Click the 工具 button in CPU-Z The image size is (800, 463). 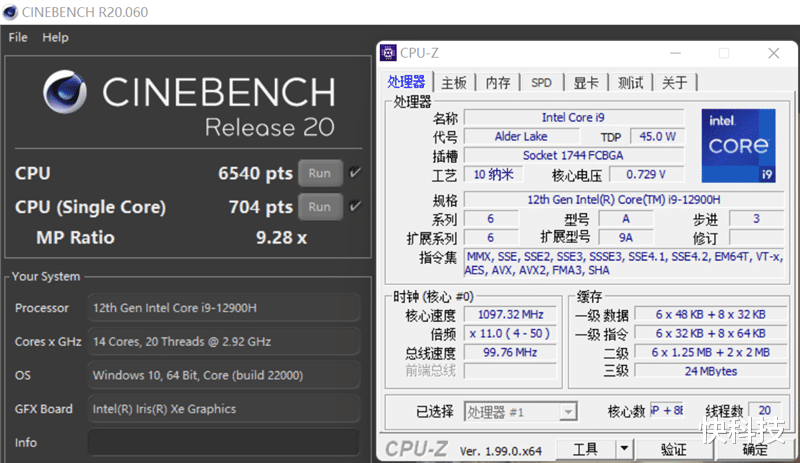point(585,449)
